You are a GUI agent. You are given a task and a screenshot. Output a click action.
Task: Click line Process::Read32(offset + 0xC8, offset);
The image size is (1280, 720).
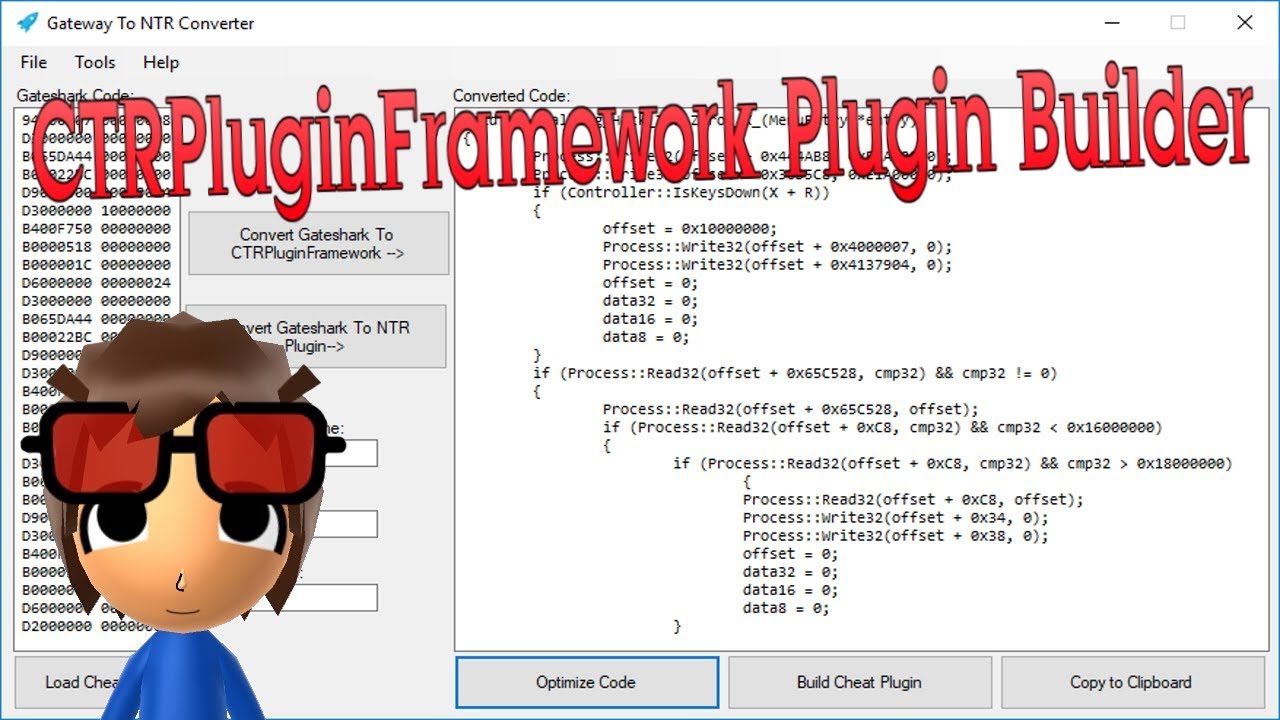tap(913, 500)
